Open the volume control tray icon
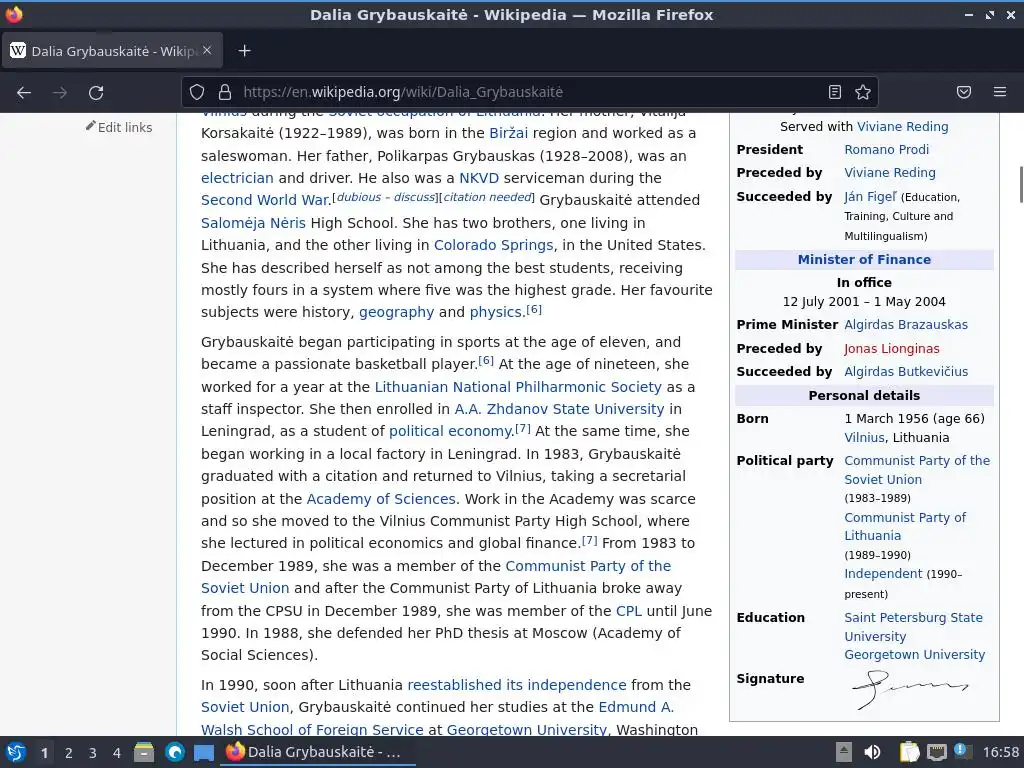The image size is (1024, 768). click(872, 752)
